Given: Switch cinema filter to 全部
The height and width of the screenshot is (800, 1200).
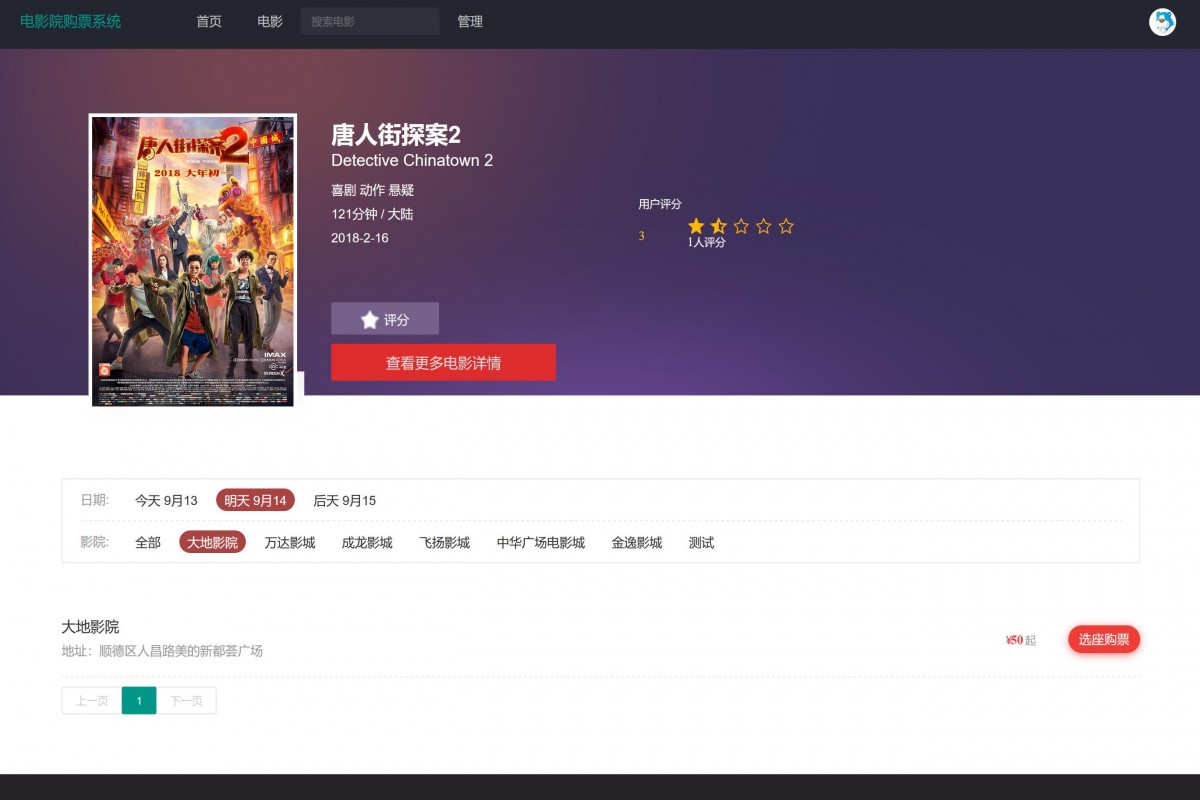Looking at the screenshot, I should (x=148, y=542).
